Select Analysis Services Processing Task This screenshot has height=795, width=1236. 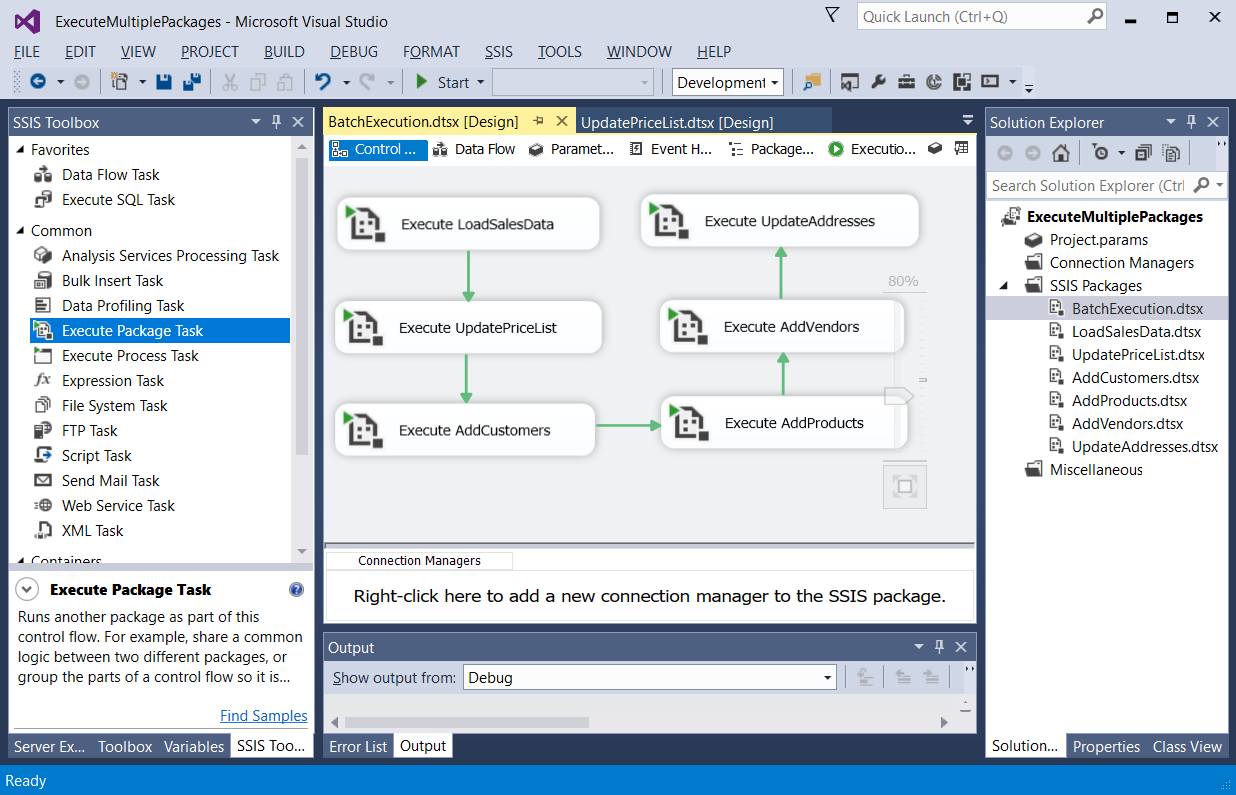click(x=170, y=255)
